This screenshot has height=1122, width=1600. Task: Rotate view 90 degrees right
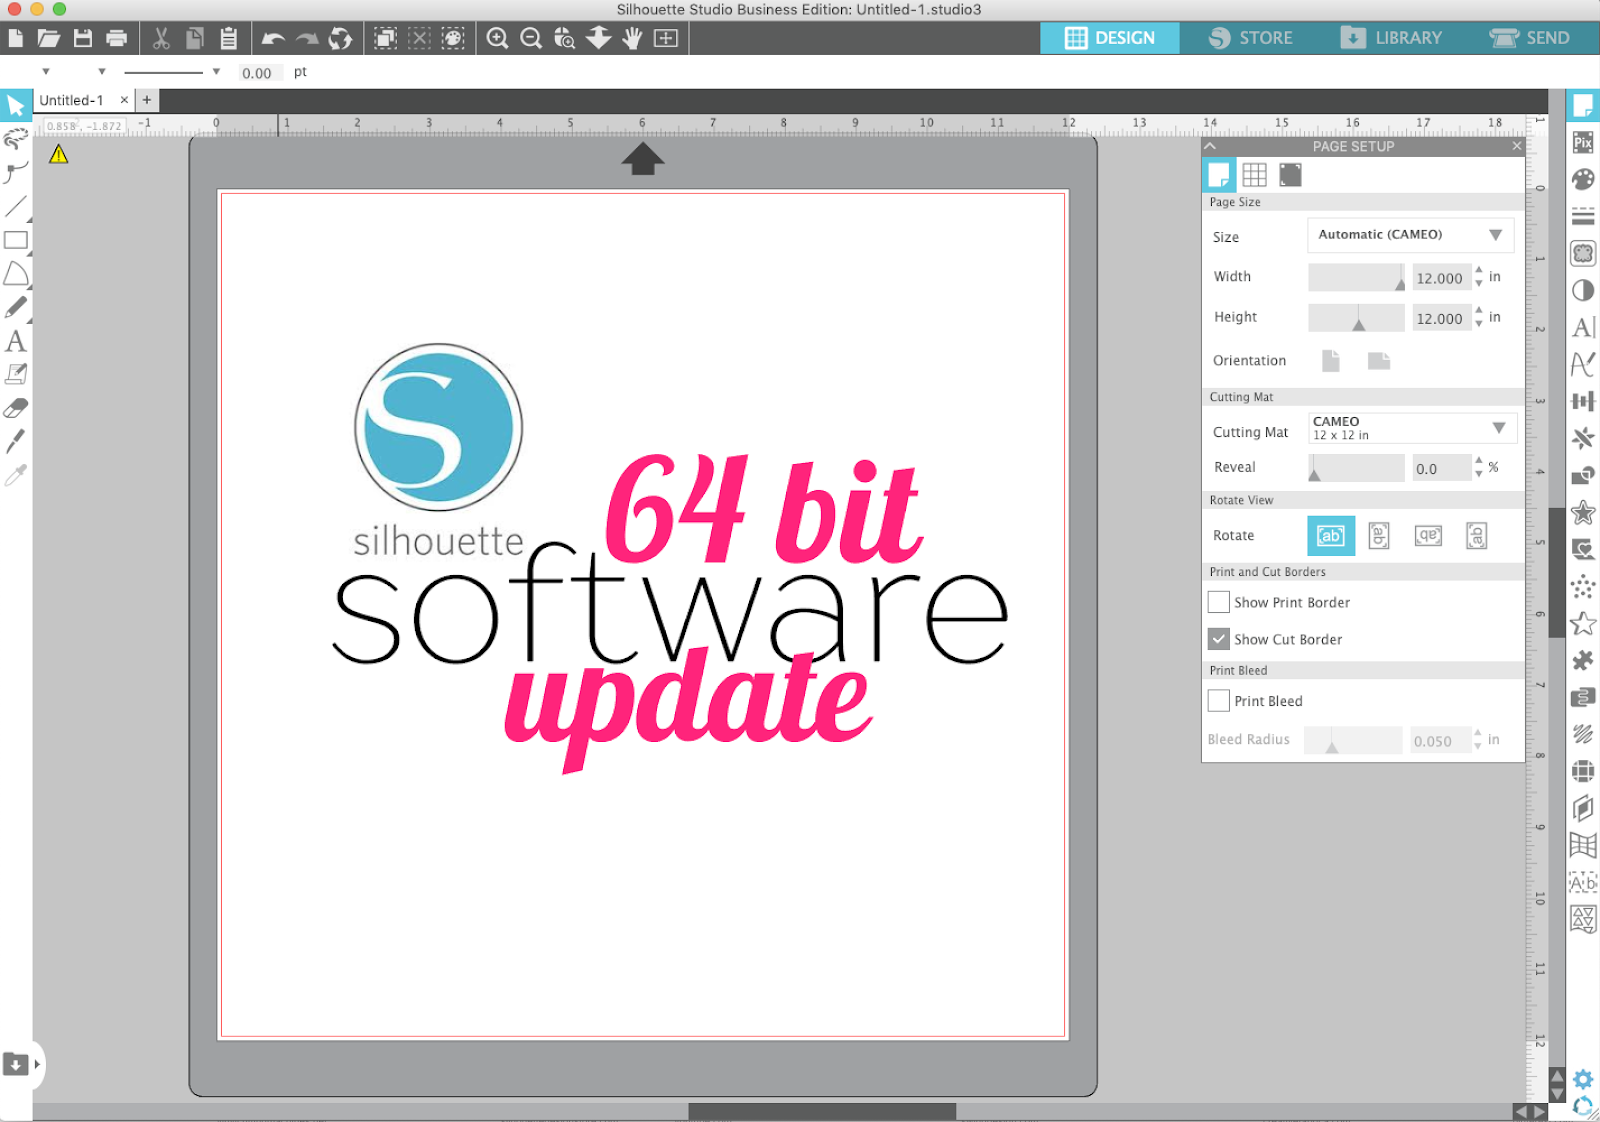(x=1378, y=536)
